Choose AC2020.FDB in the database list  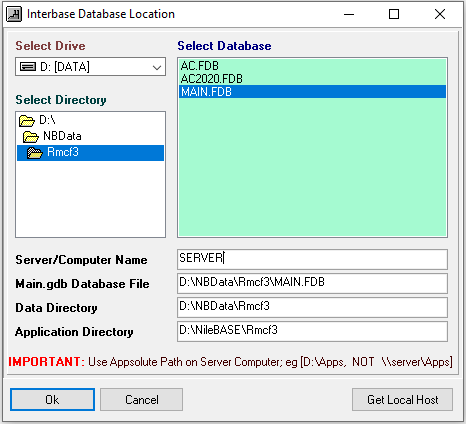click(212, 79)
